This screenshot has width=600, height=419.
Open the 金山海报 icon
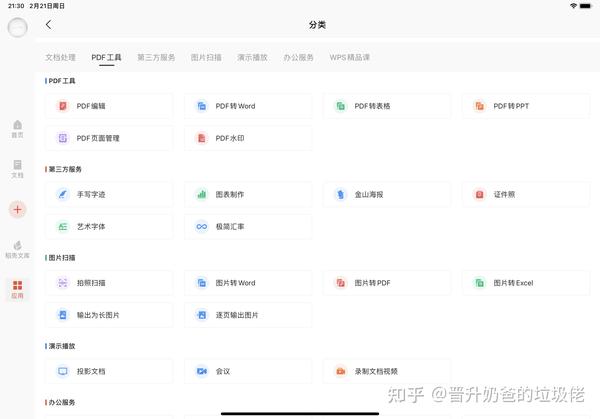tap(341, 194)
